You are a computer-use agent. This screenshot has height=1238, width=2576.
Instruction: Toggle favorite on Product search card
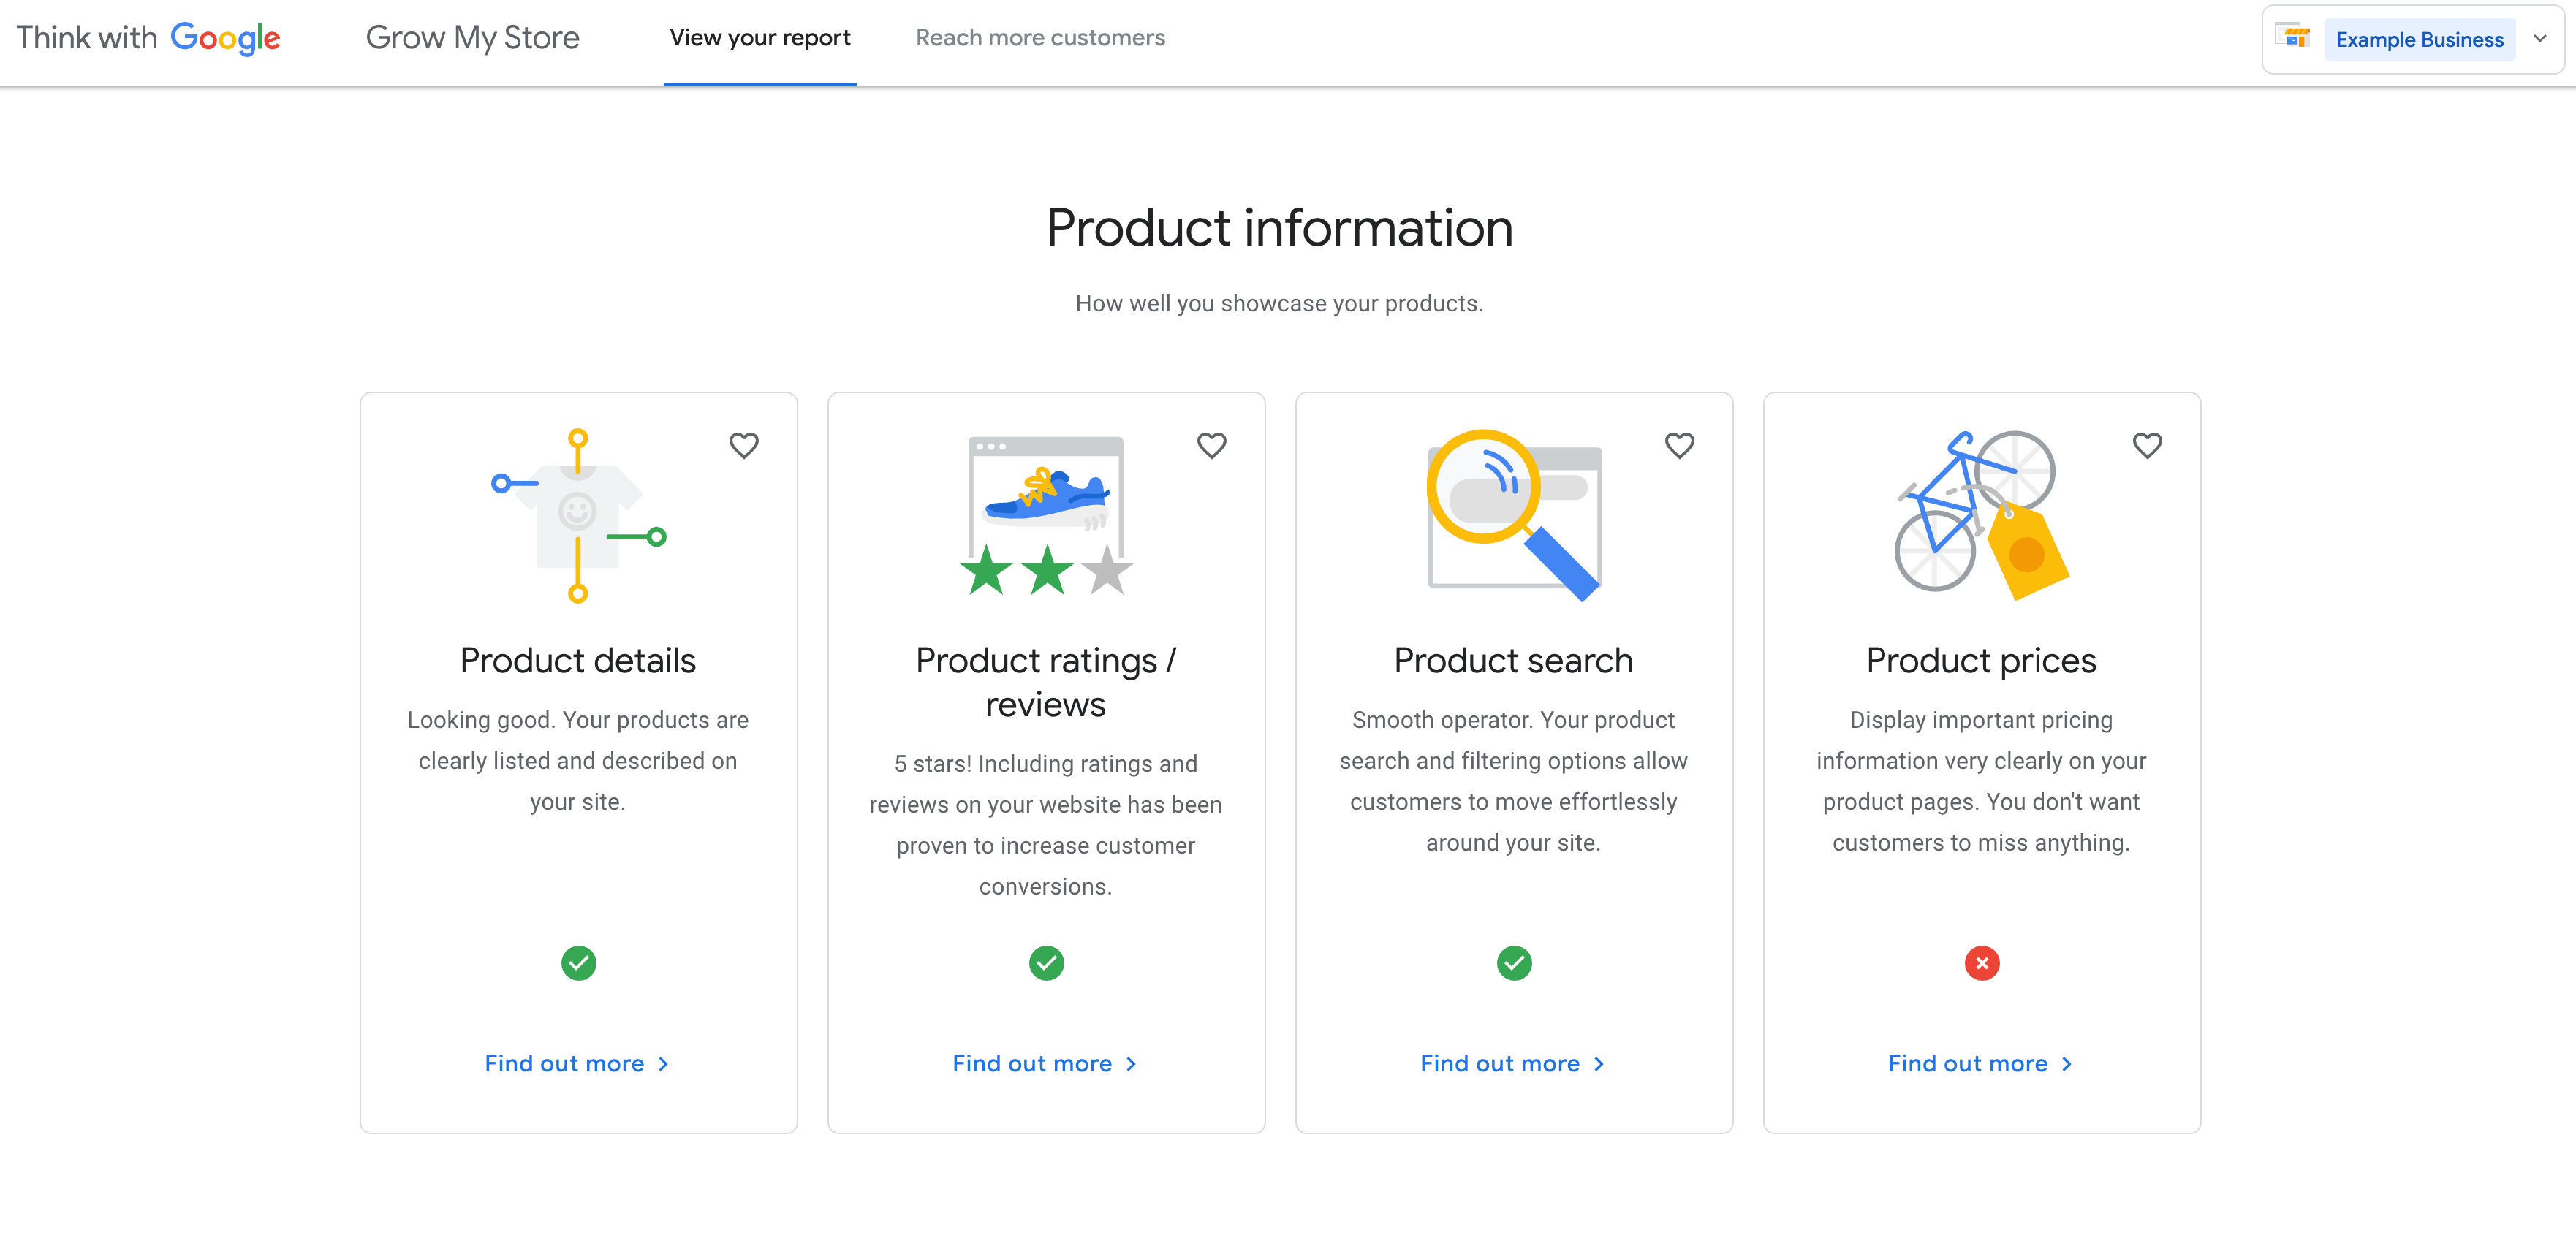coord(1679,444)
